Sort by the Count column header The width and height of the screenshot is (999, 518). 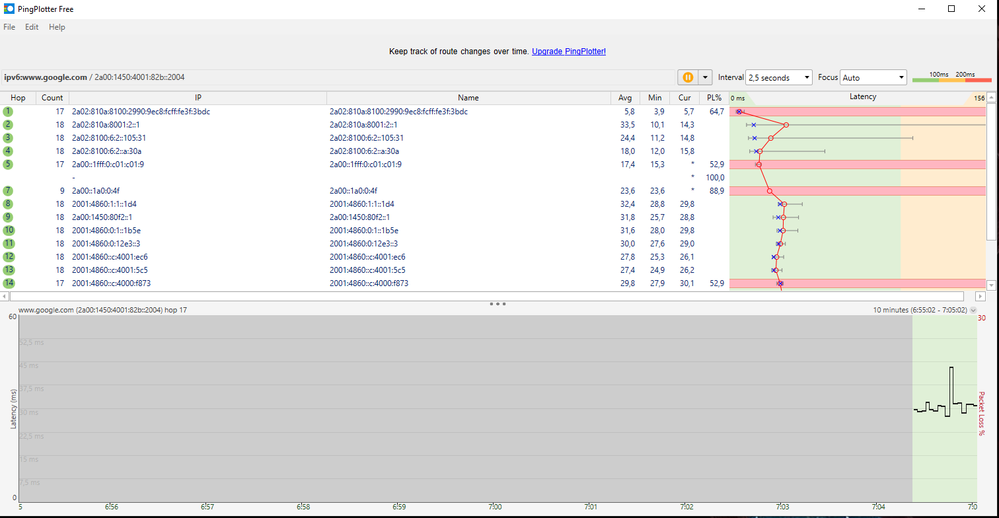tap(52, 97)
